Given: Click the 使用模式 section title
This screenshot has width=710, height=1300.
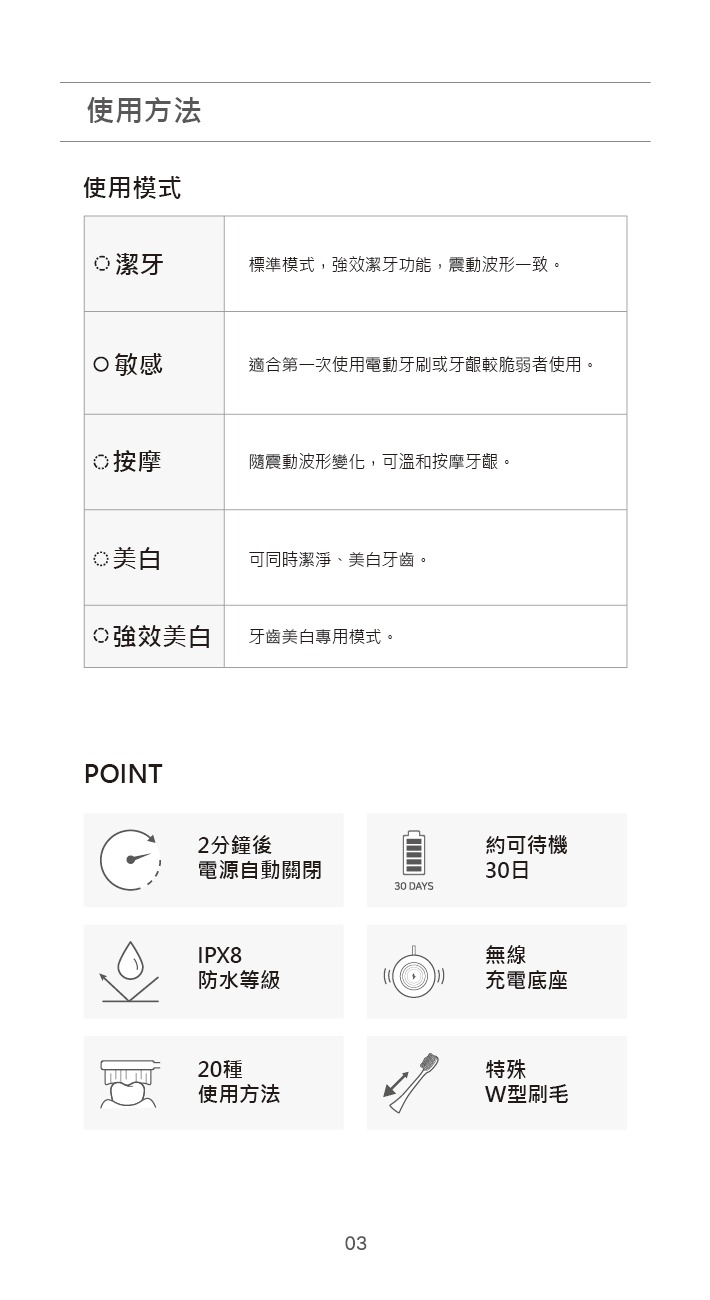Looking at the screenshot, I should point(132,188).
